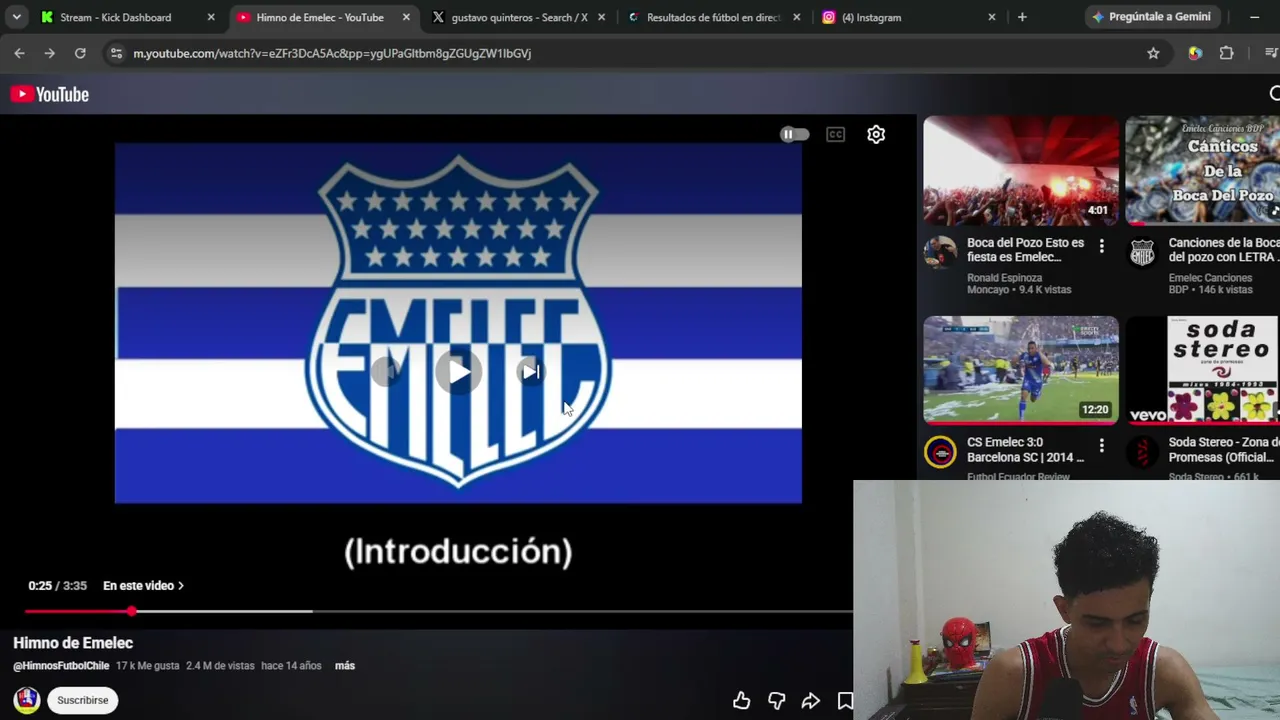Click the 'Himno de Emelec' video title
1280x720 pixels.
point(73,643)
